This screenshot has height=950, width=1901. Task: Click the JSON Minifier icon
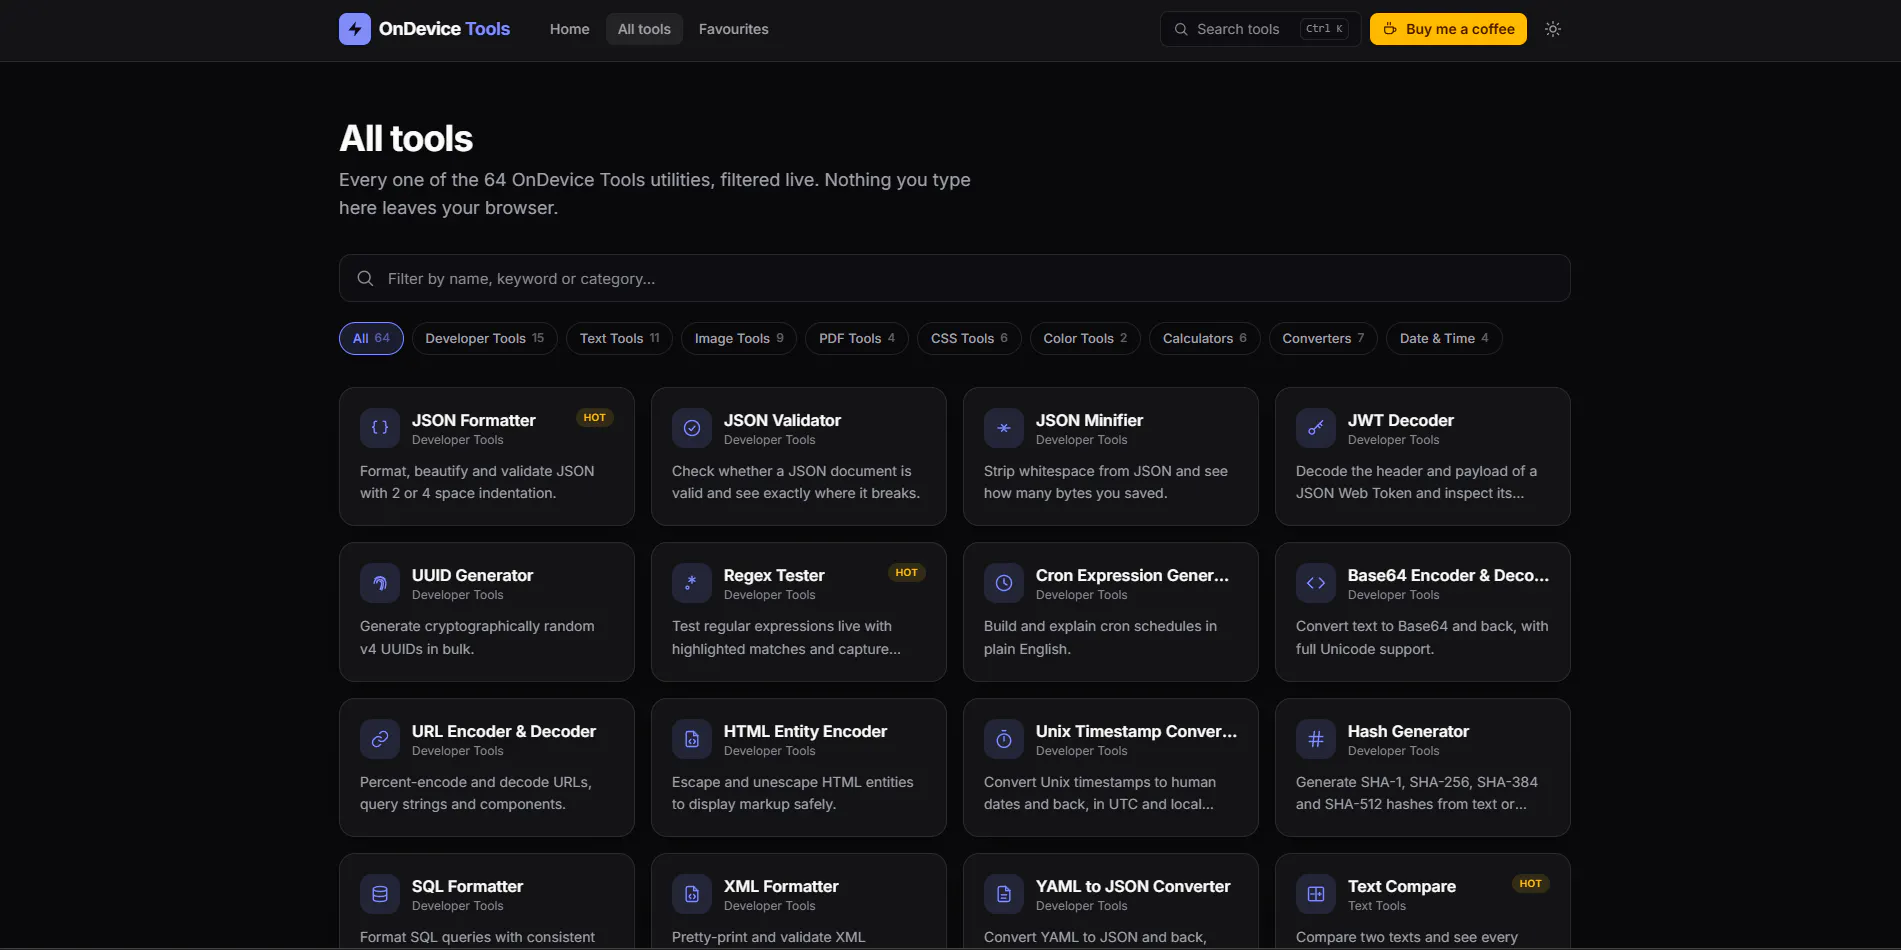click(1004, 428)
